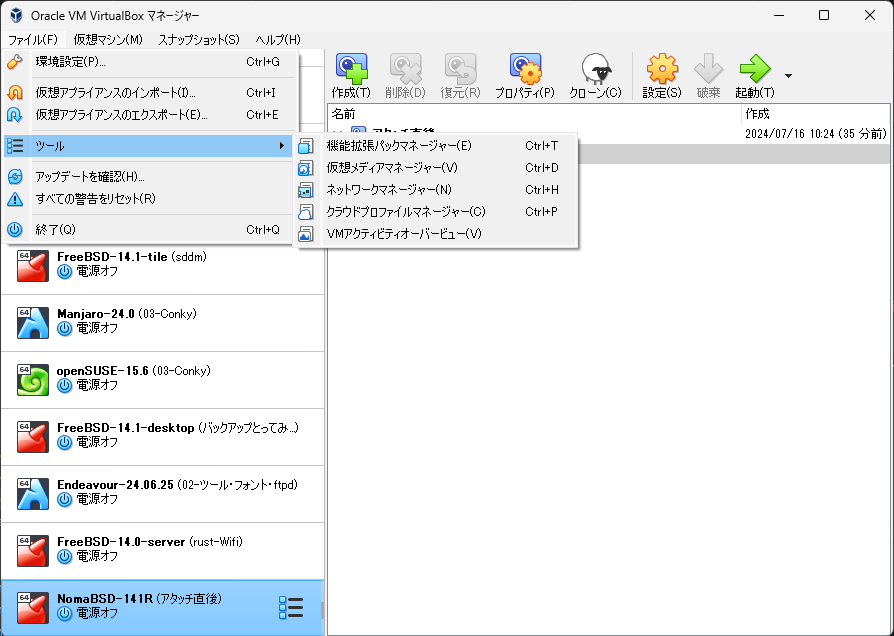This screenshot has width=894, height=636.
Task: Open the 仮想マシン(M) menu
Action: click(108, 39)
